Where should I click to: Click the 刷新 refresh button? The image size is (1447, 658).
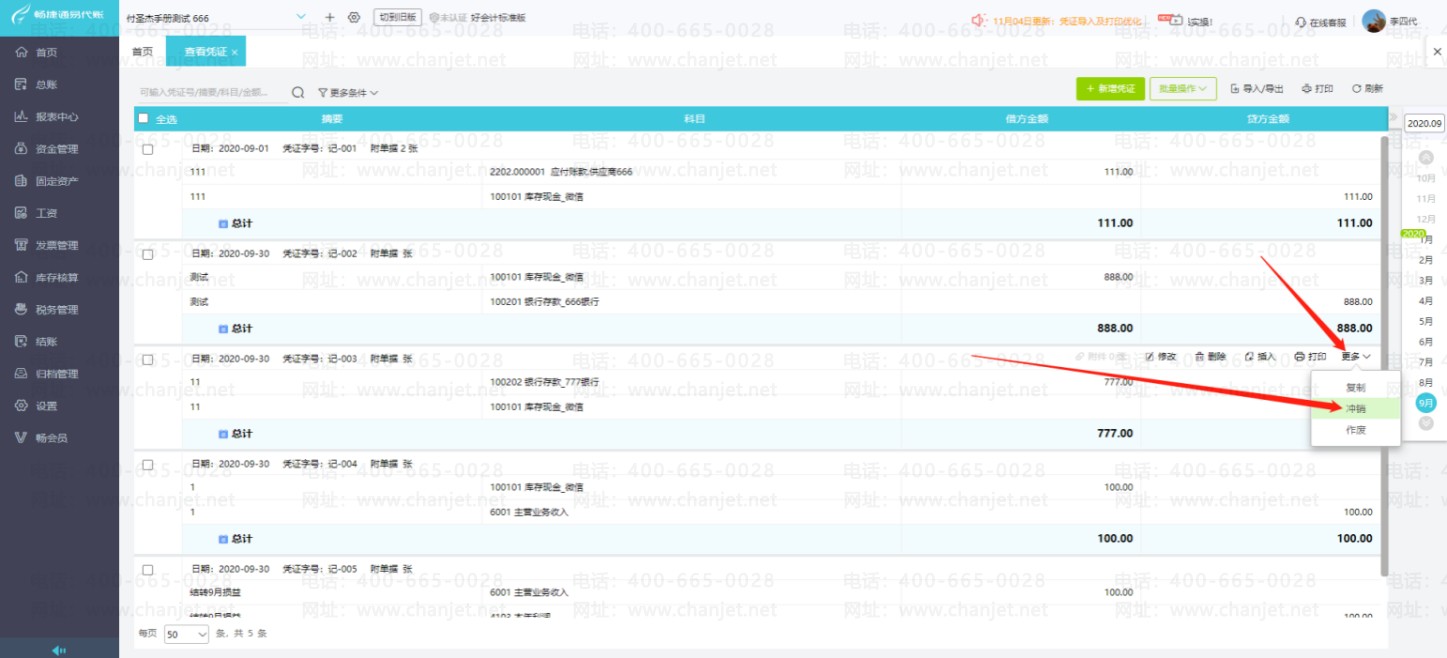click(1367, 89)
